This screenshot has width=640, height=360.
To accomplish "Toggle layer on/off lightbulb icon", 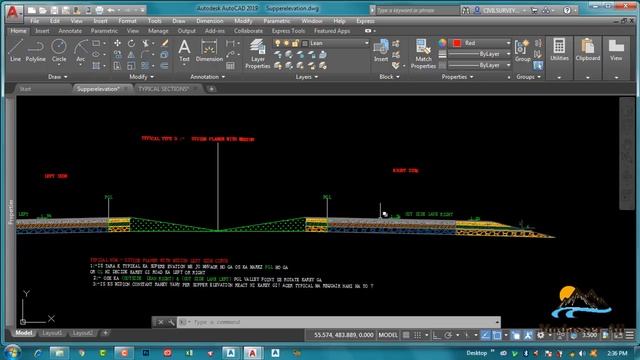I will click(278, 43).
